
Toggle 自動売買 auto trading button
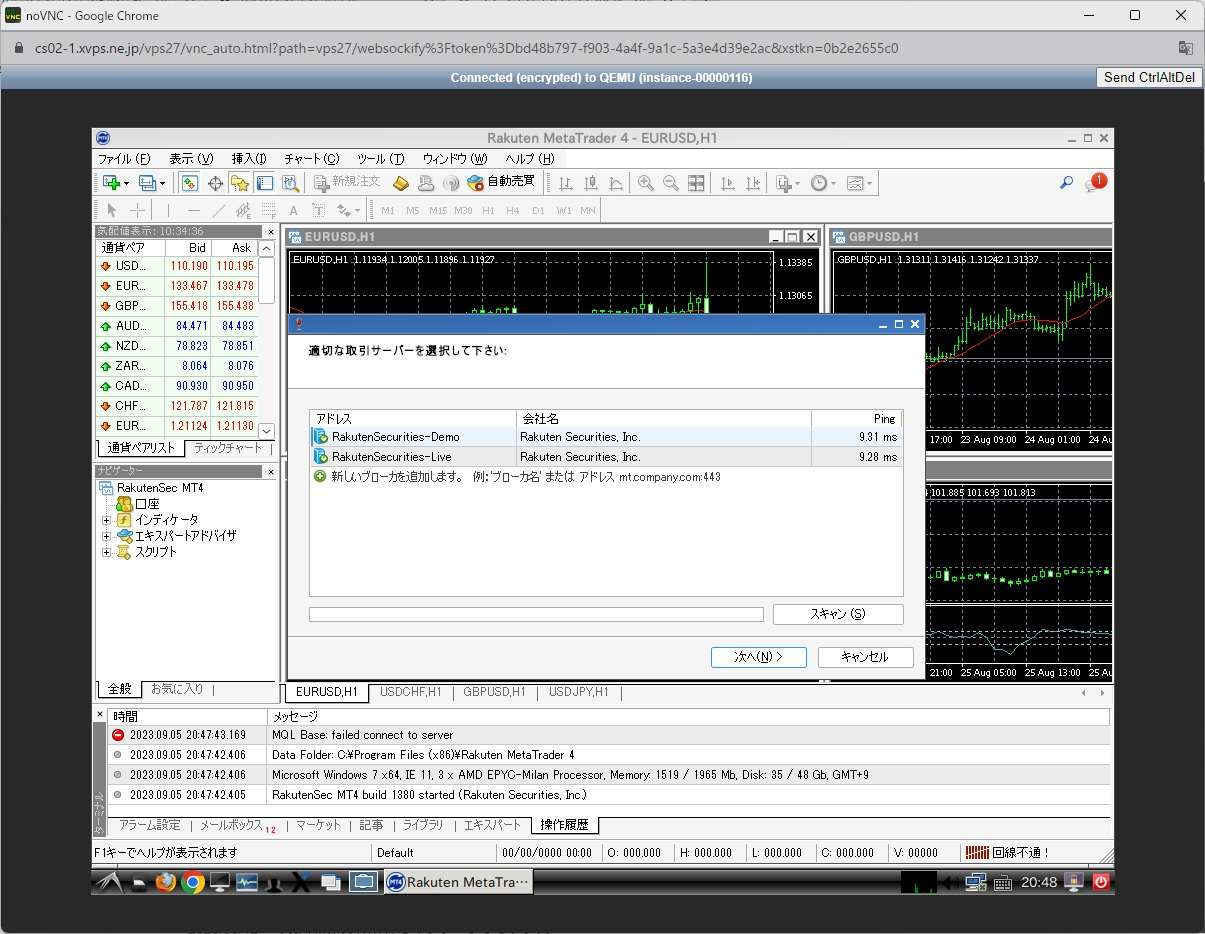click(501, 183)
